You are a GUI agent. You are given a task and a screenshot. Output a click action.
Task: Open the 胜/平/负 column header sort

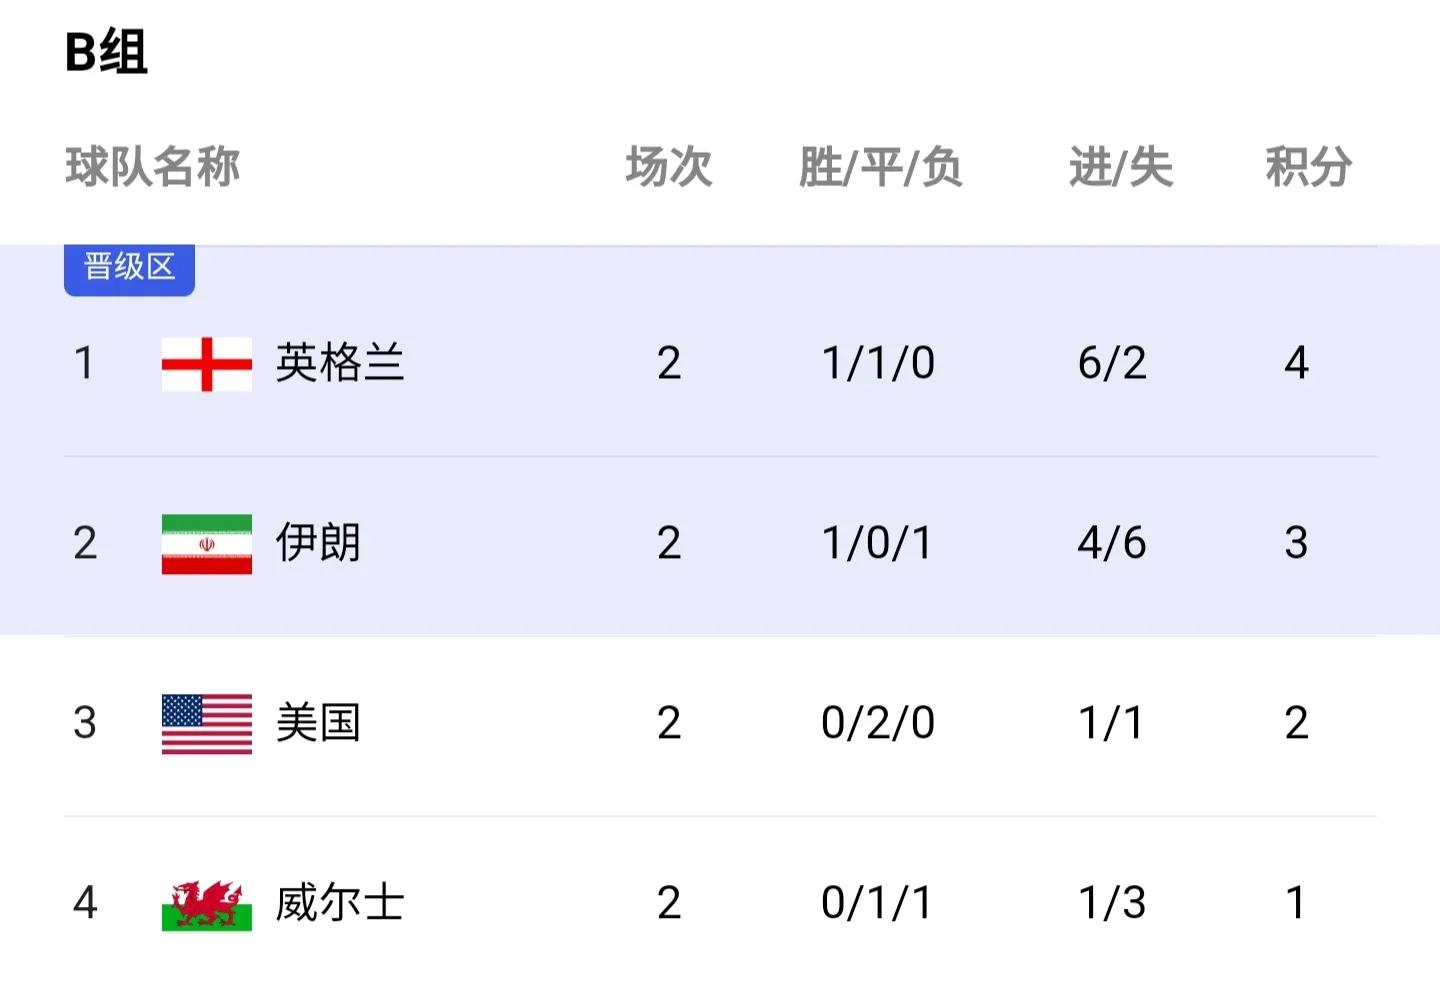pyautogui.click(x=880, y=168)
